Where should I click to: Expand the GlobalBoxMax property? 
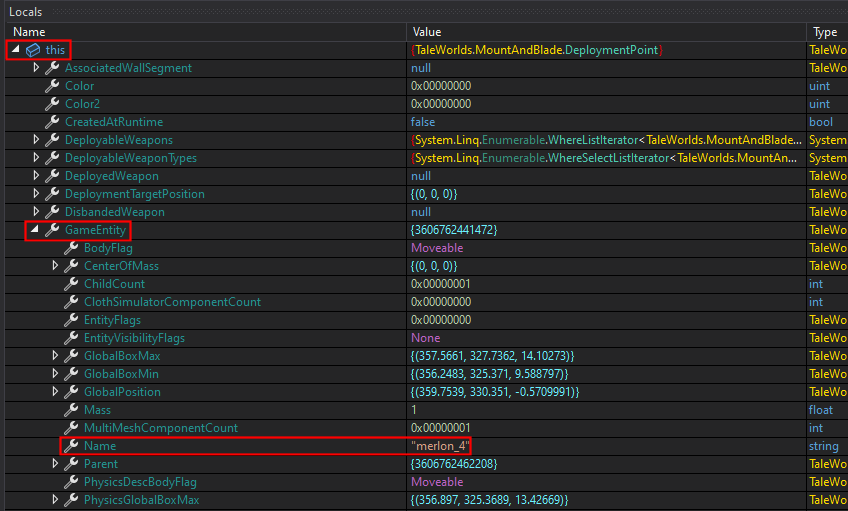55,355
